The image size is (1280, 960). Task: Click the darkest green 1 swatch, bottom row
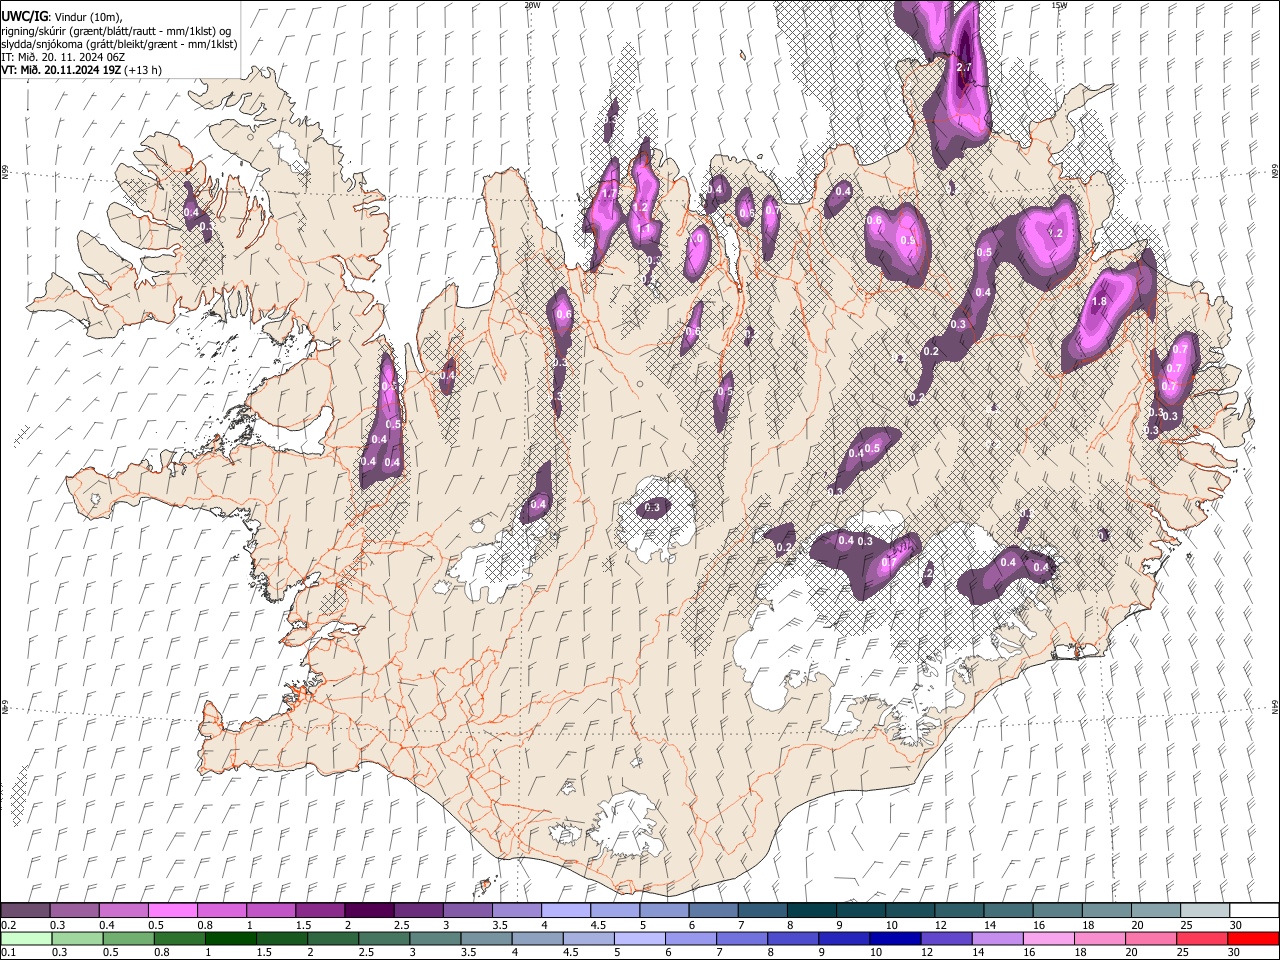(230, 938)
